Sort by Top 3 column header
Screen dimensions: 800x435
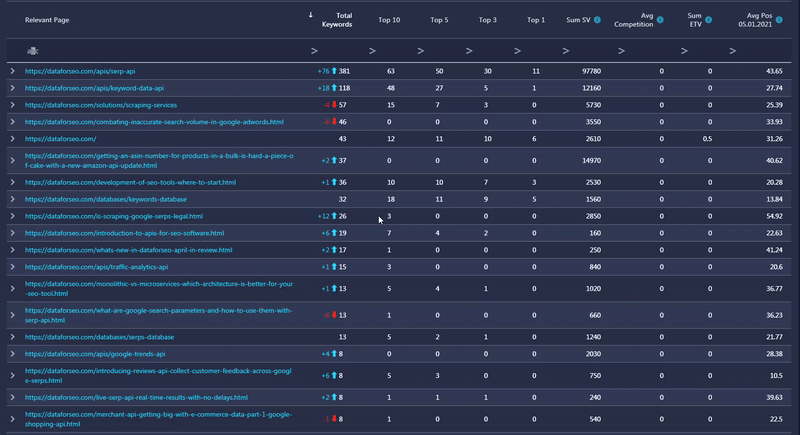pyautogui.click(x=487, y=20)
